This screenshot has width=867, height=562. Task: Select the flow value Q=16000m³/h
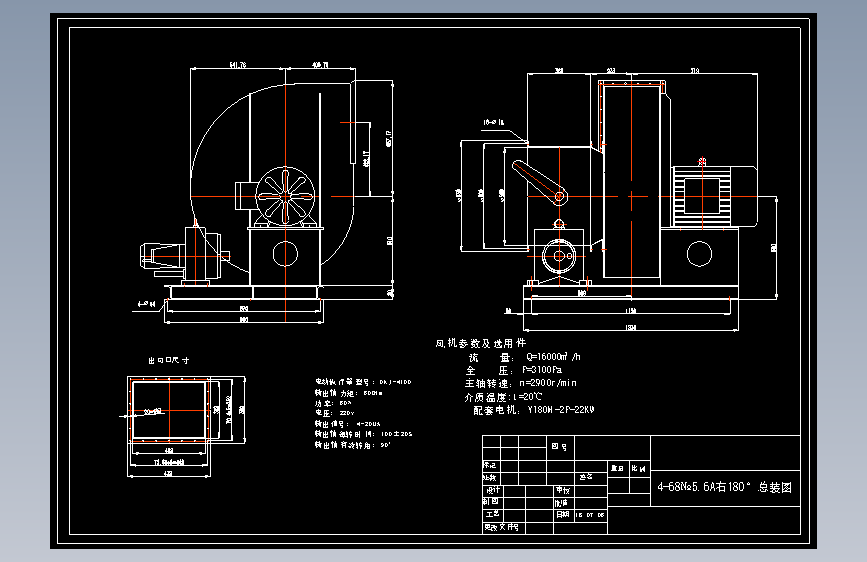553,357
